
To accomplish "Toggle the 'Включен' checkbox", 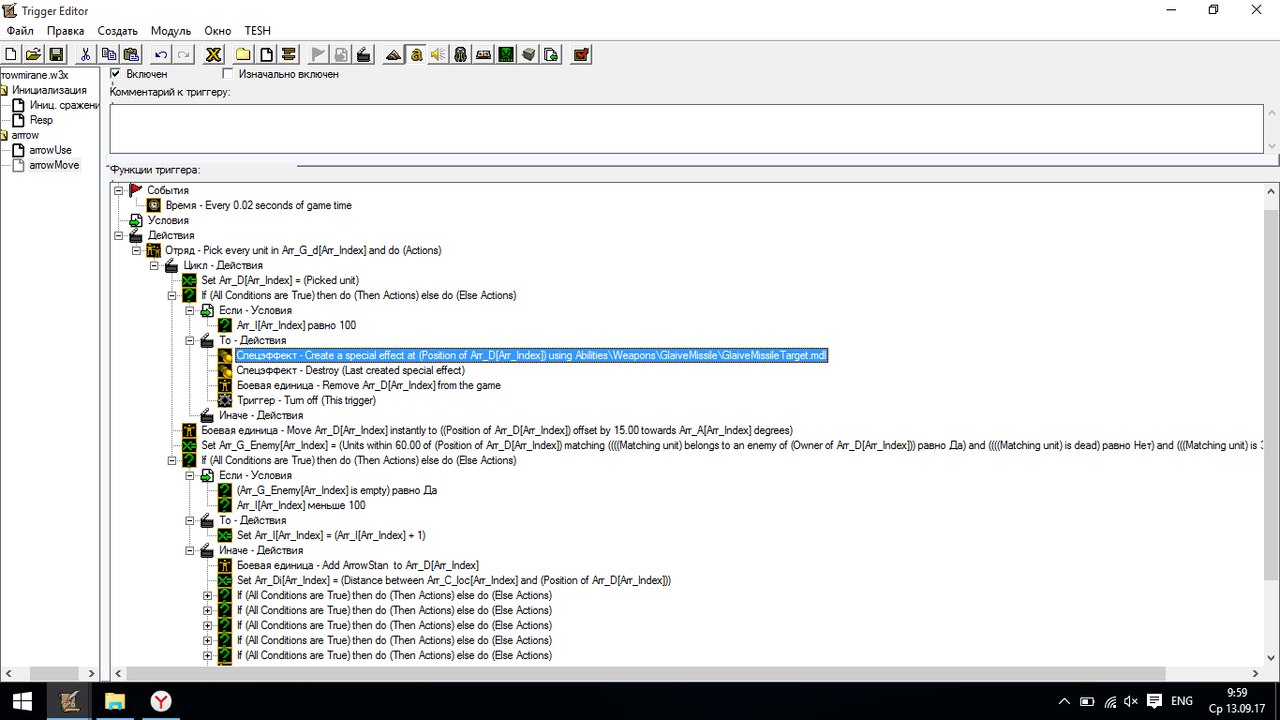I will (x=116, y=74).
